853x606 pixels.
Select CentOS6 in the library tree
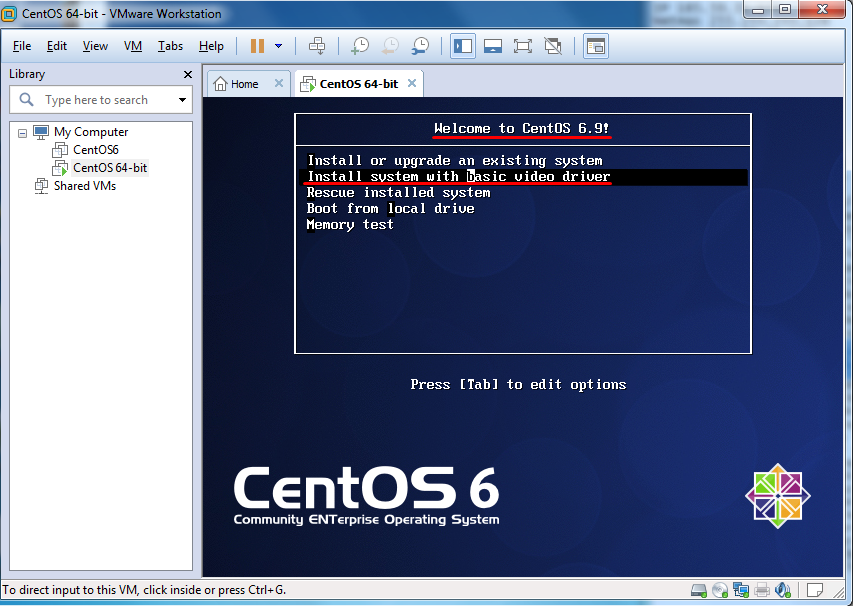click(95, 150)
